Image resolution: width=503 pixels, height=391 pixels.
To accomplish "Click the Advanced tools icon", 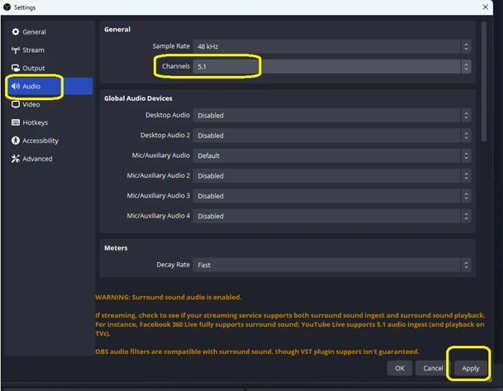I will (15, 159).
